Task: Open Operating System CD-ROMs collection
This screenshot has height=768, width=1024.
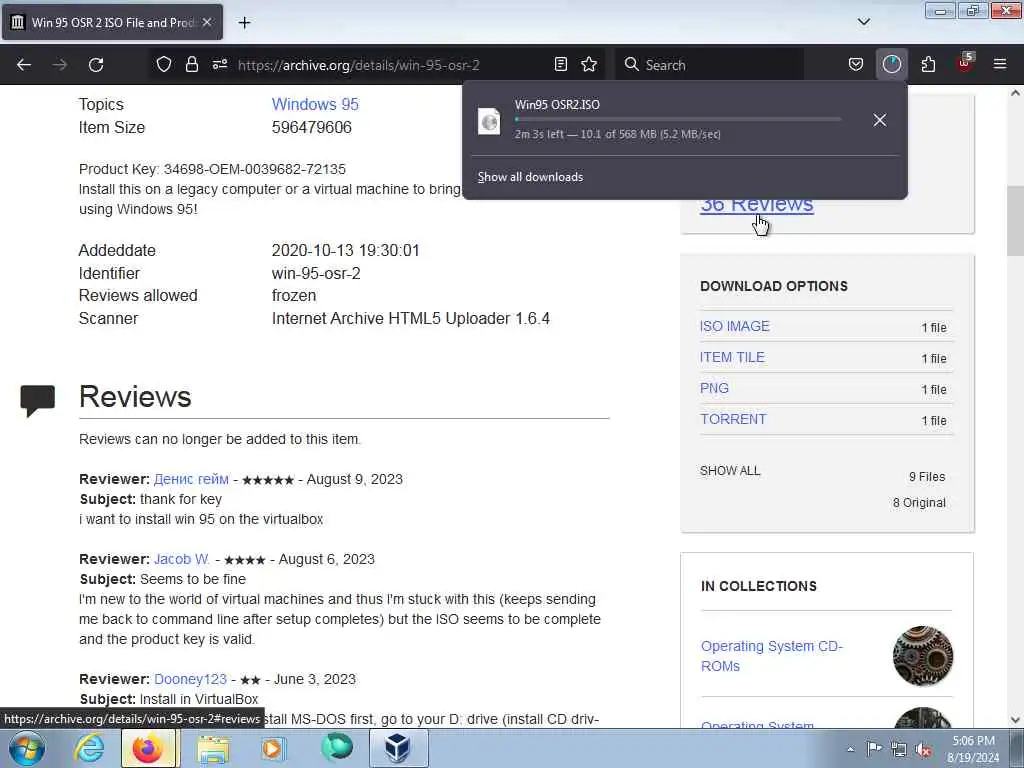Action: pos(772,656)
